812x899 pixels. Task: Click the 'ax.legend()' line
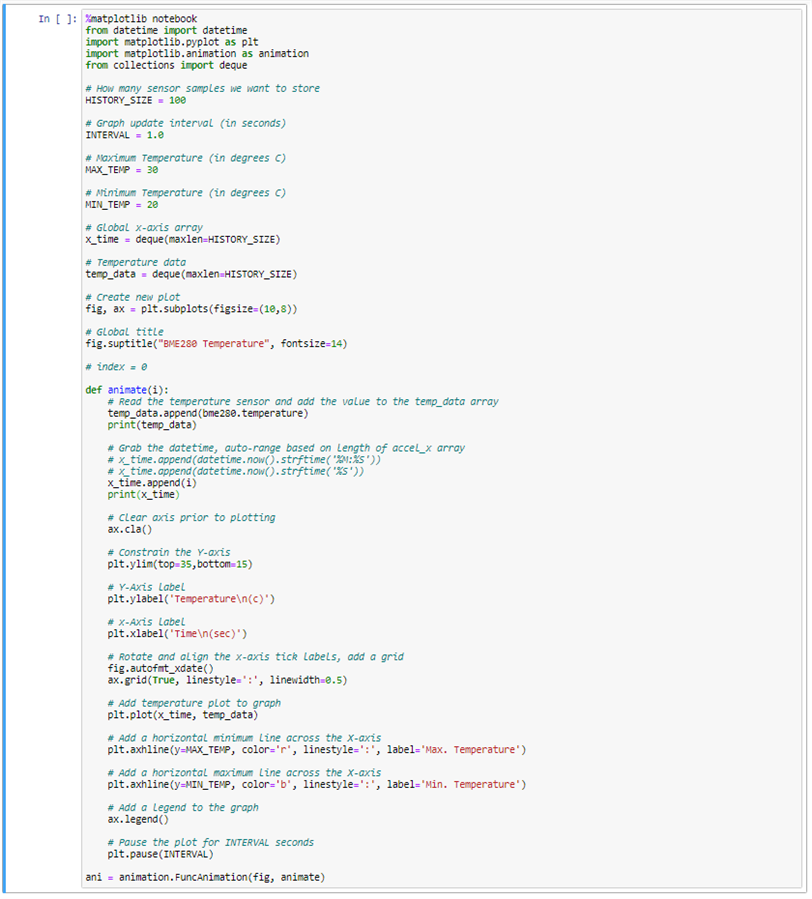138,819
